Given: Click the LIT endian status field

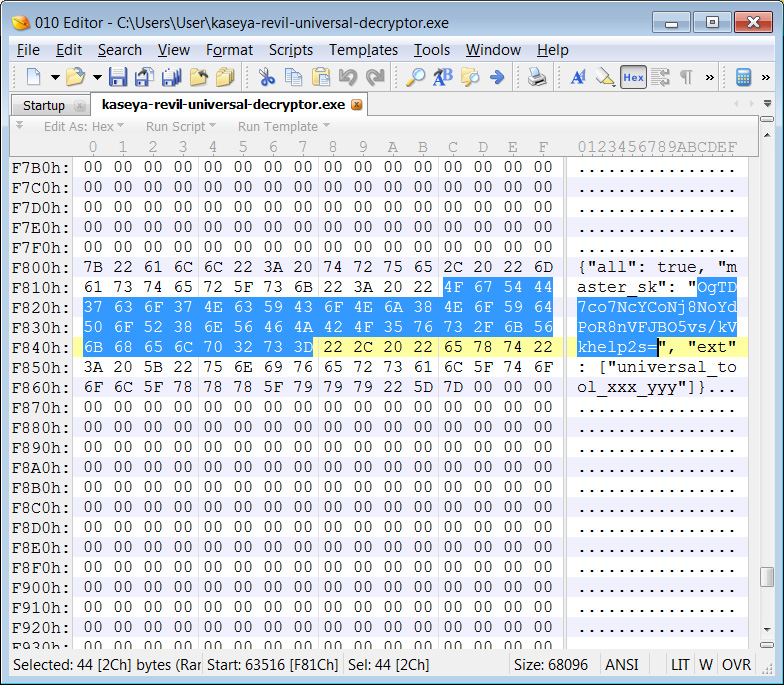Looking at the screenshot, I should point(680,664).
